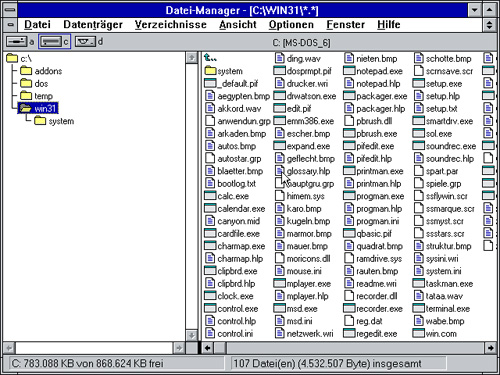Select calc.exe program icon
This screenshot has width=500, height=375.
tap(210, 196)
